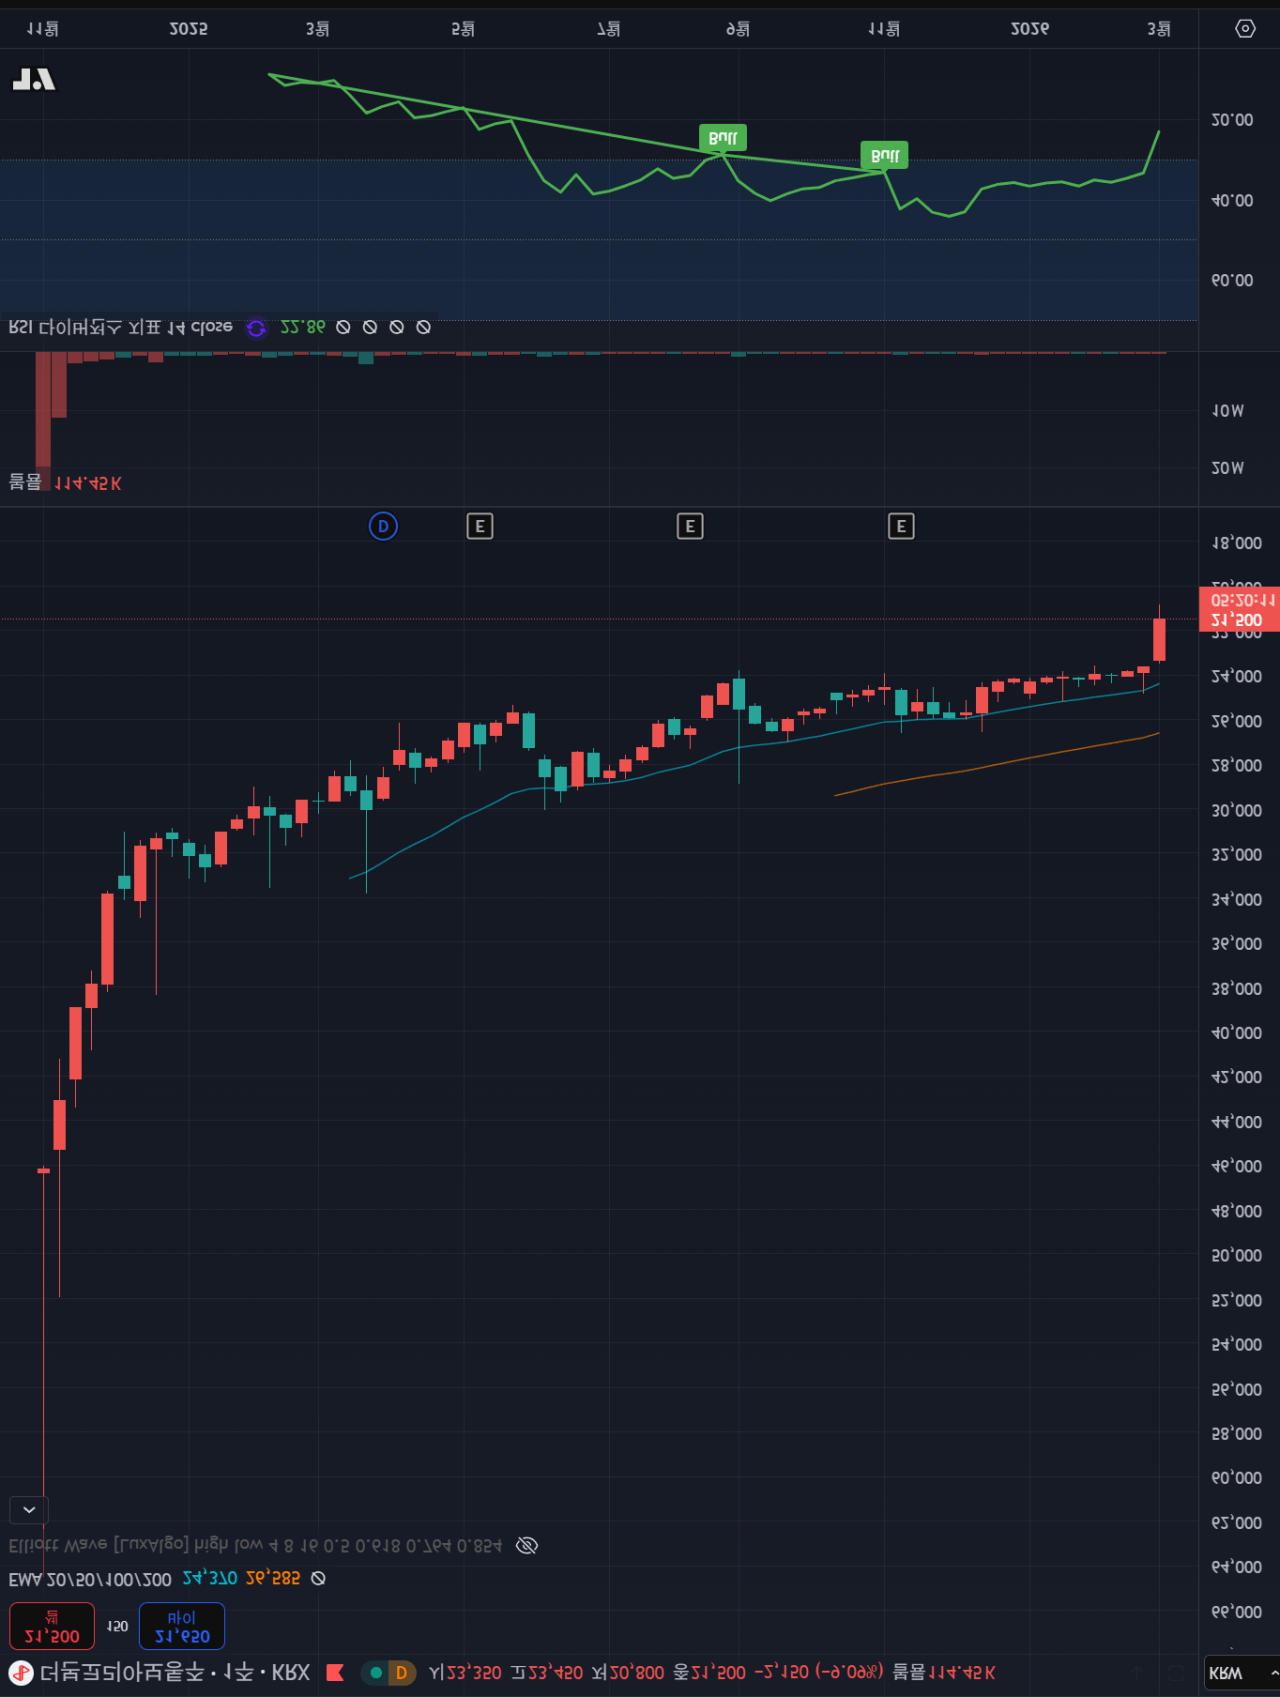Click the first E earnings marker
The width and height of the screenshot is (1280, 1697).
click(x=480, y=526)
